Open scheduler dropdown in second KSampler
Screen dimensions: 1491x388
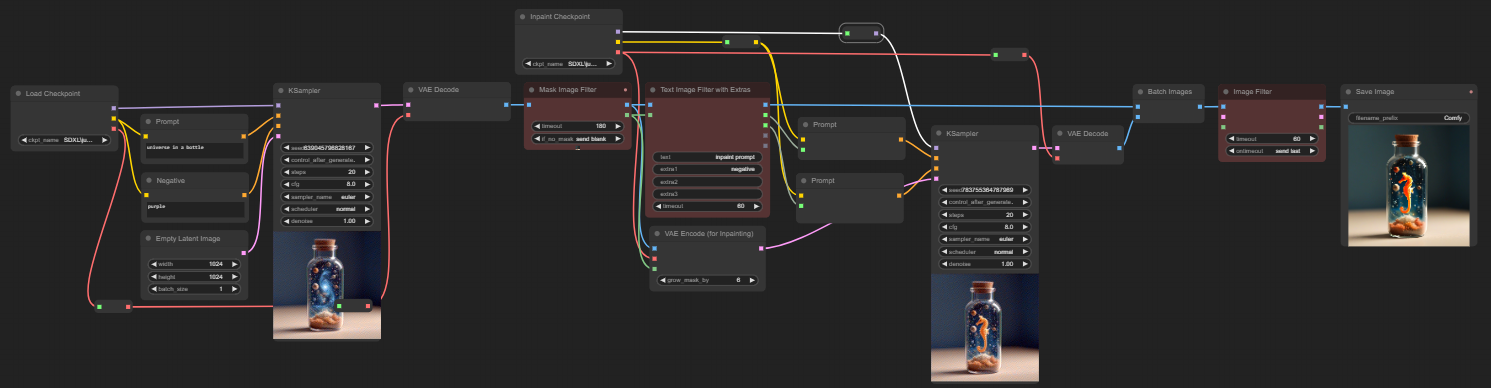[x=985, y=252]
